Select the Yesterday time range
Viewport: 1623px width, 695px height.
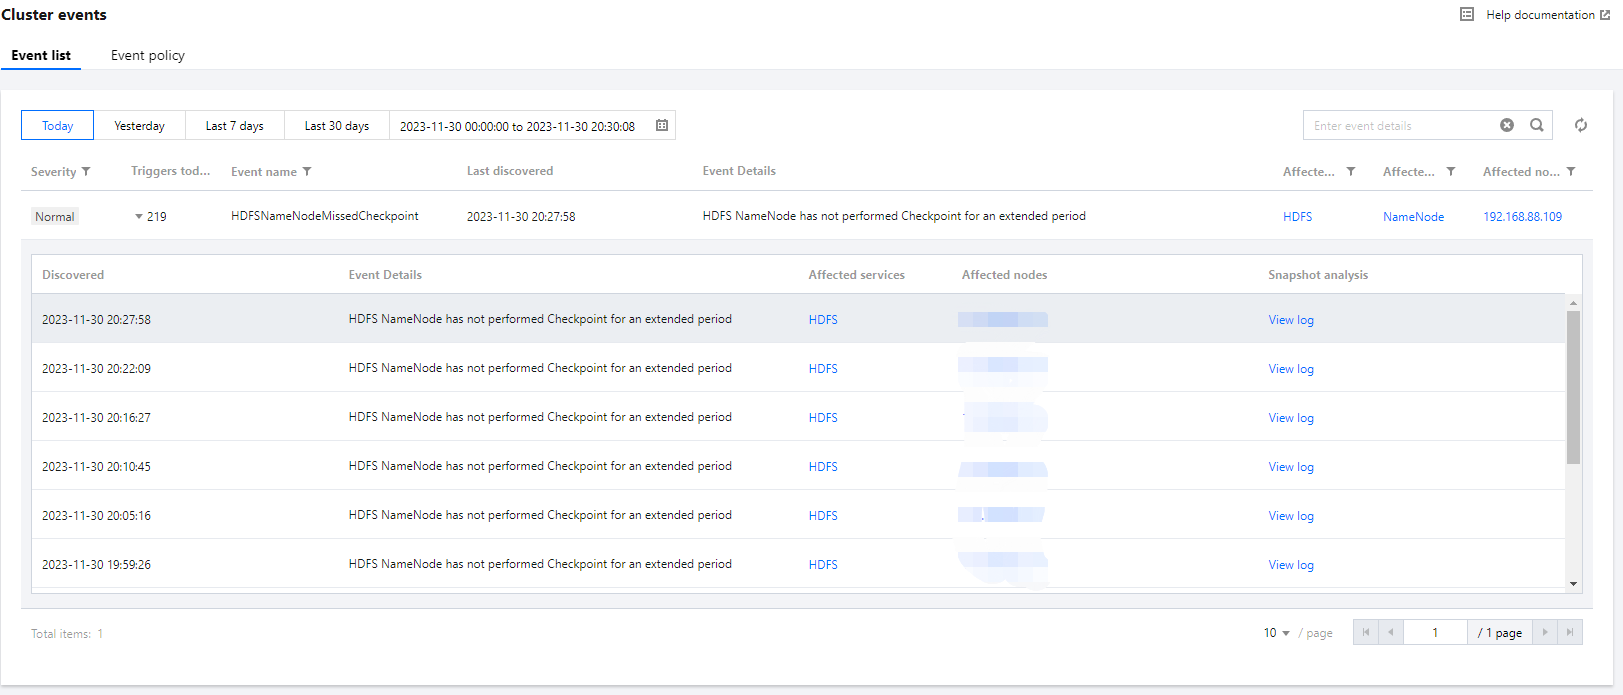coord(139,126)
